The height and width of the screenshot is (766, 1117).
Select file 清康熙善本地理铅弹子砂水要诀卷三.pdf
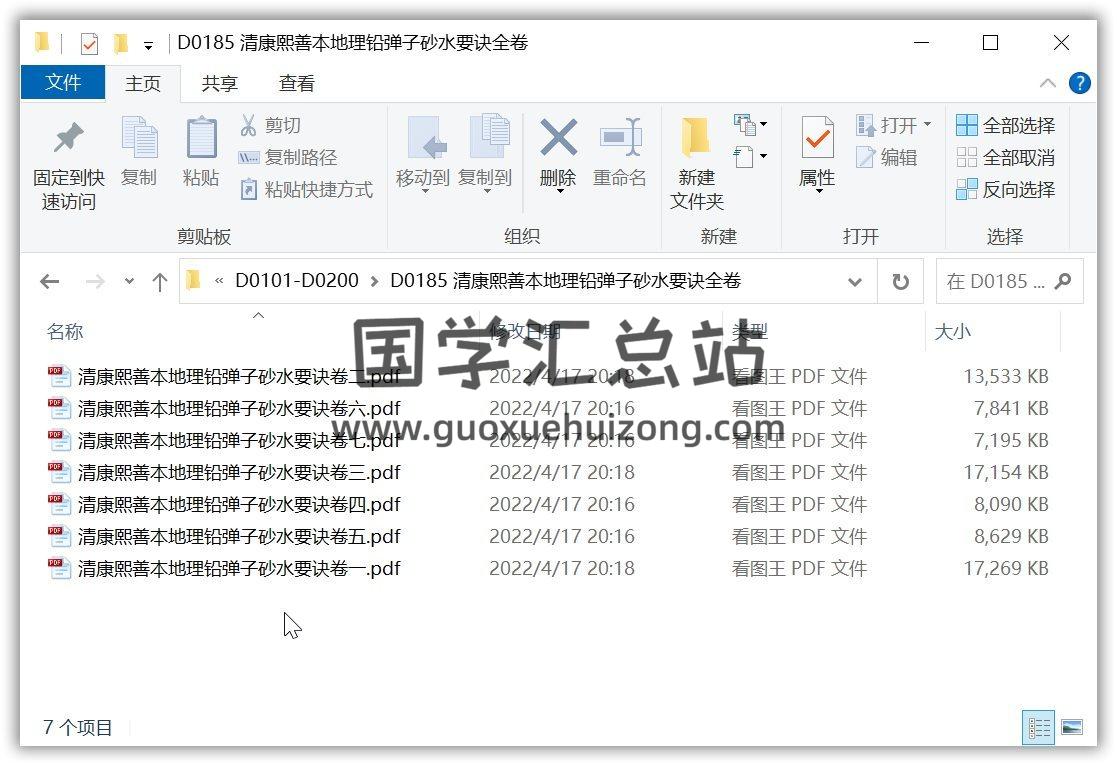coord(239,472)
